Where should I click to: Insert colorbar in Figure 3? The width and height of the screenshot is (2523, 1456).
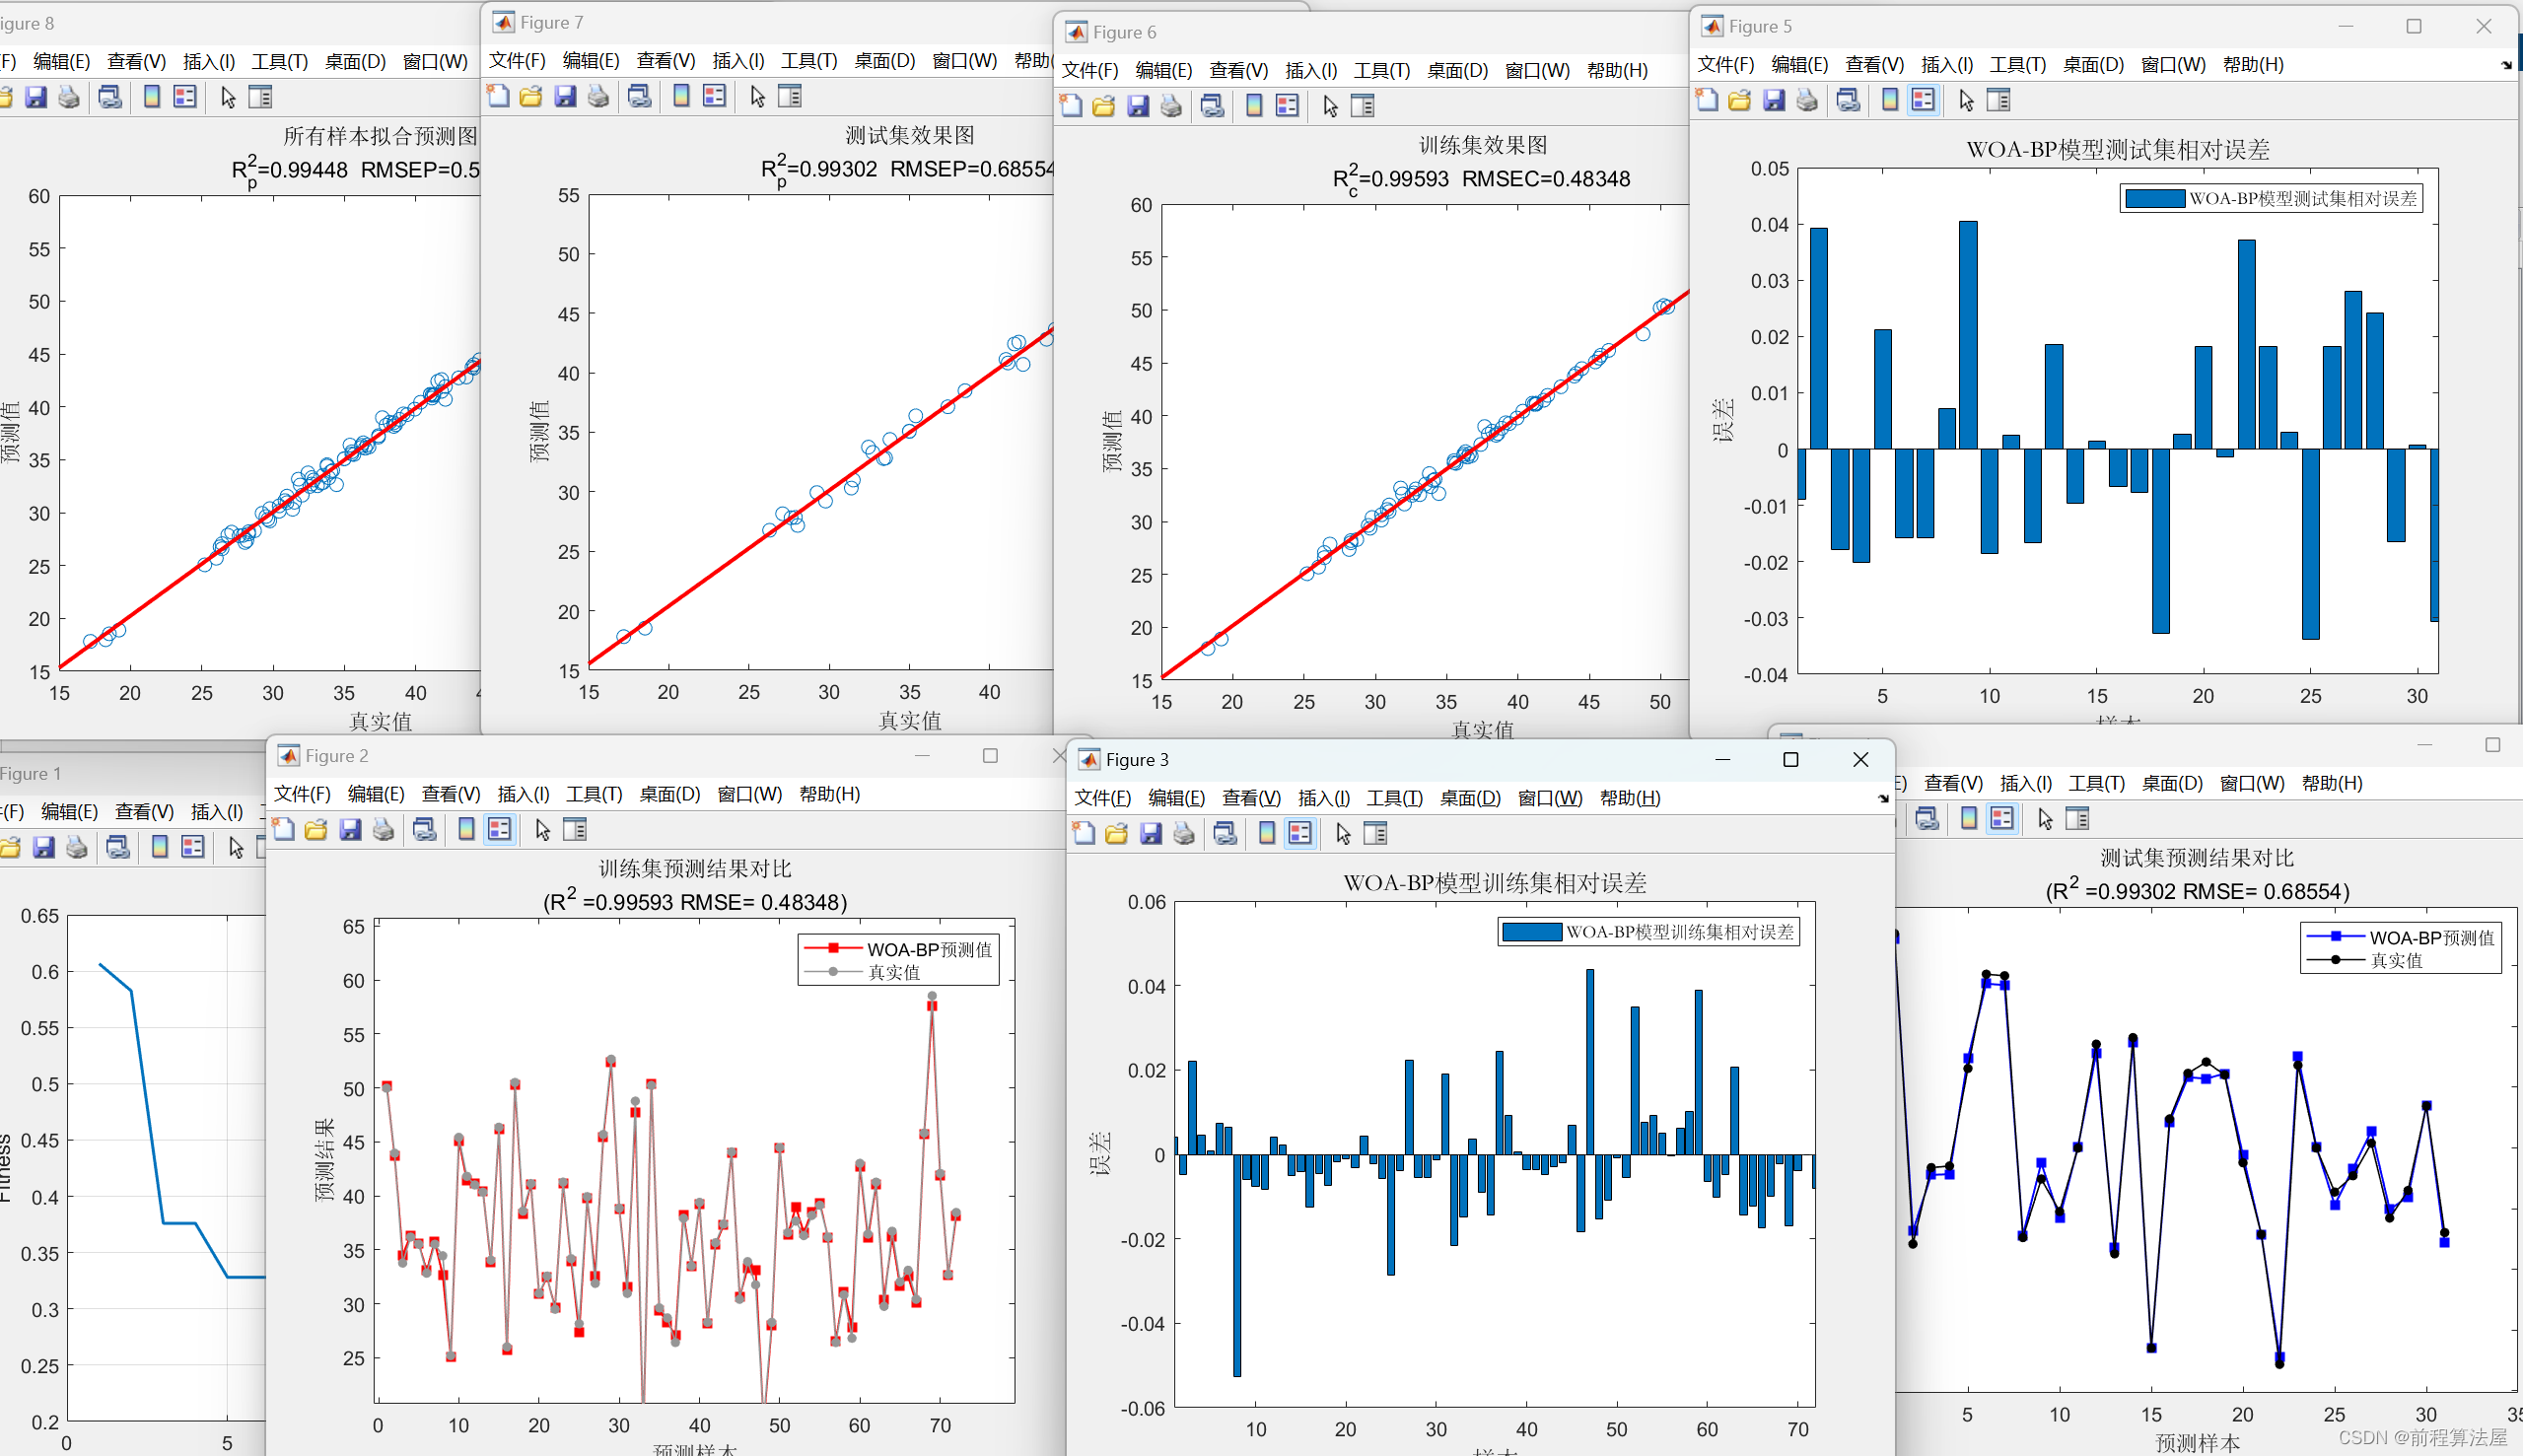pos(1267,833)
